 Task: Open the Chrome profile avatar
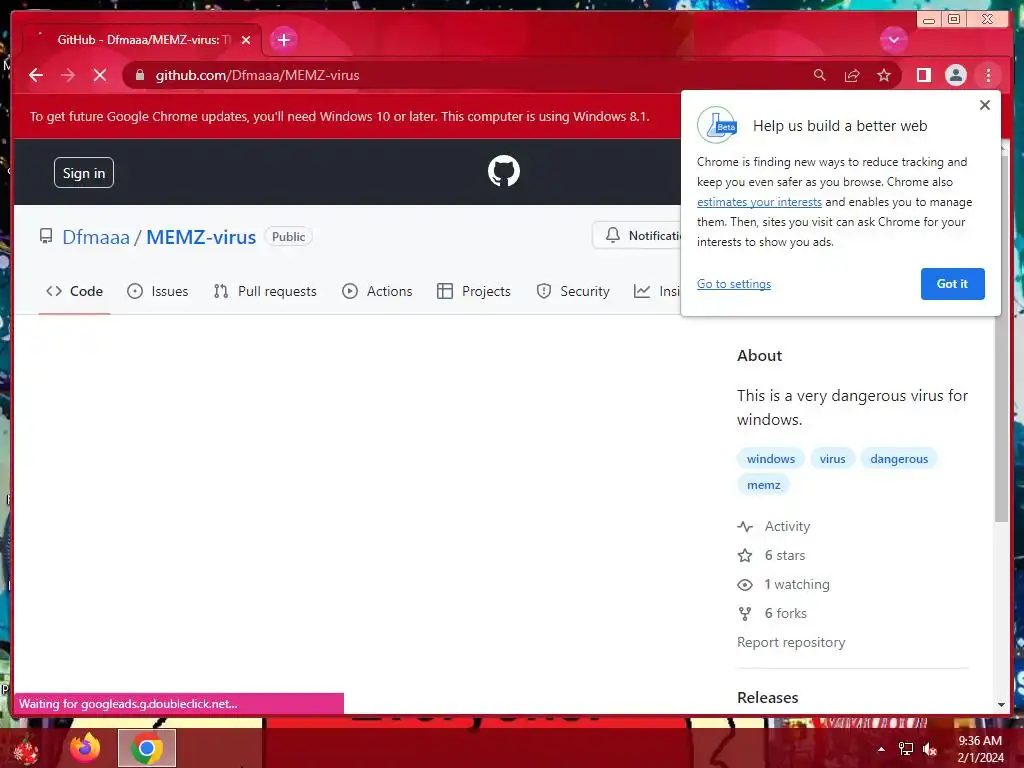click(x=955, y=75)
